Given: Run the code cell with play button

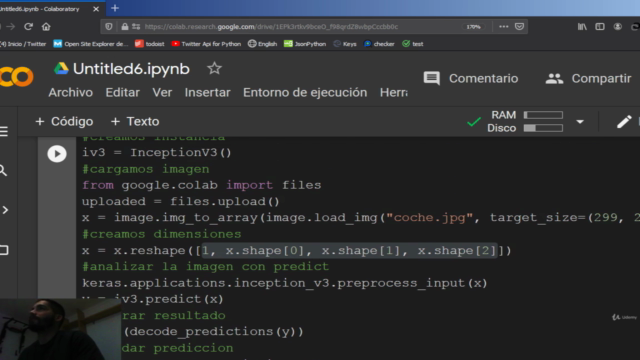Looking at the screenshot, I should [57, 154].
